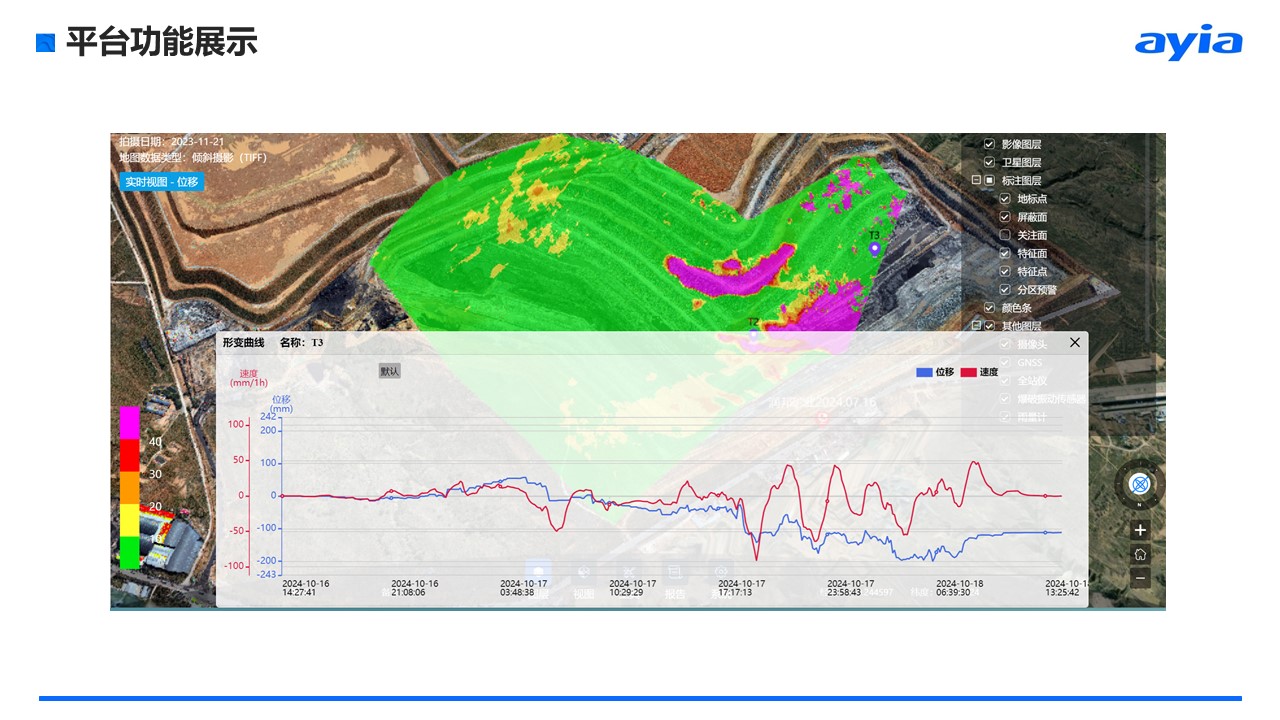The height and width of the screenshot is (720, 1280).
Task: Select the T3 map marker
Action: tap(874, 247)
